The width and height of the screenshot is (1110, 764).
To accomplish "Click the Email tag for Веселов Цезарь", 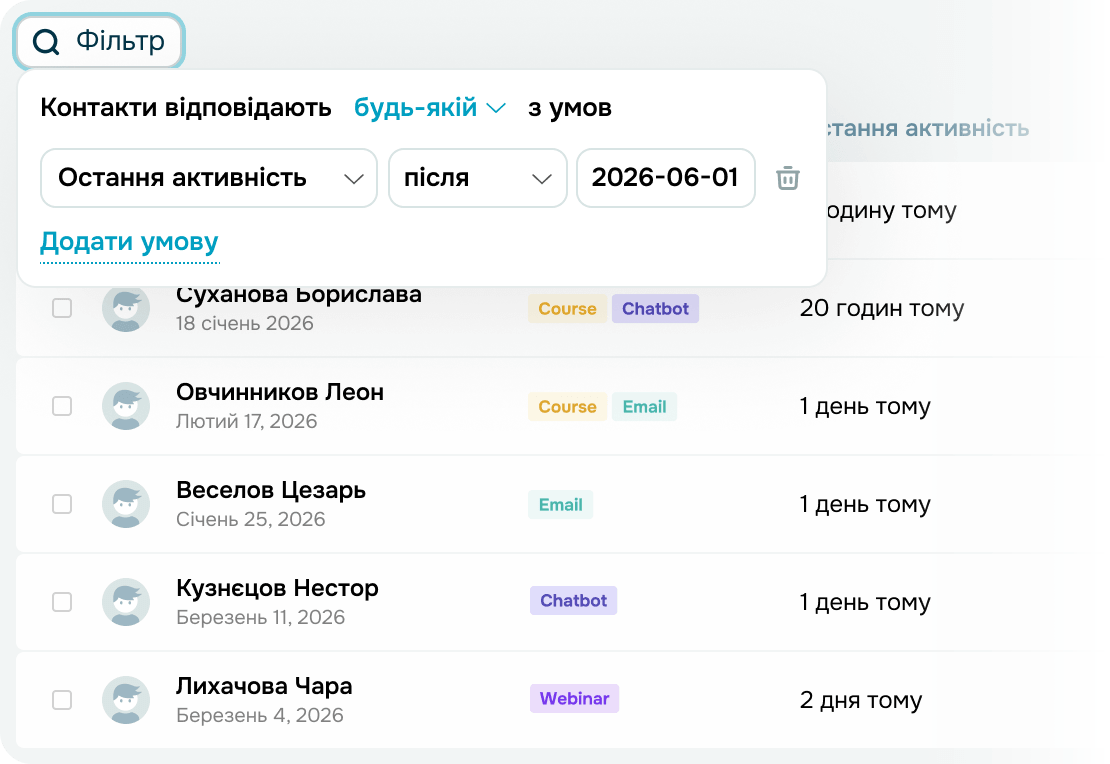I will 561,505.
